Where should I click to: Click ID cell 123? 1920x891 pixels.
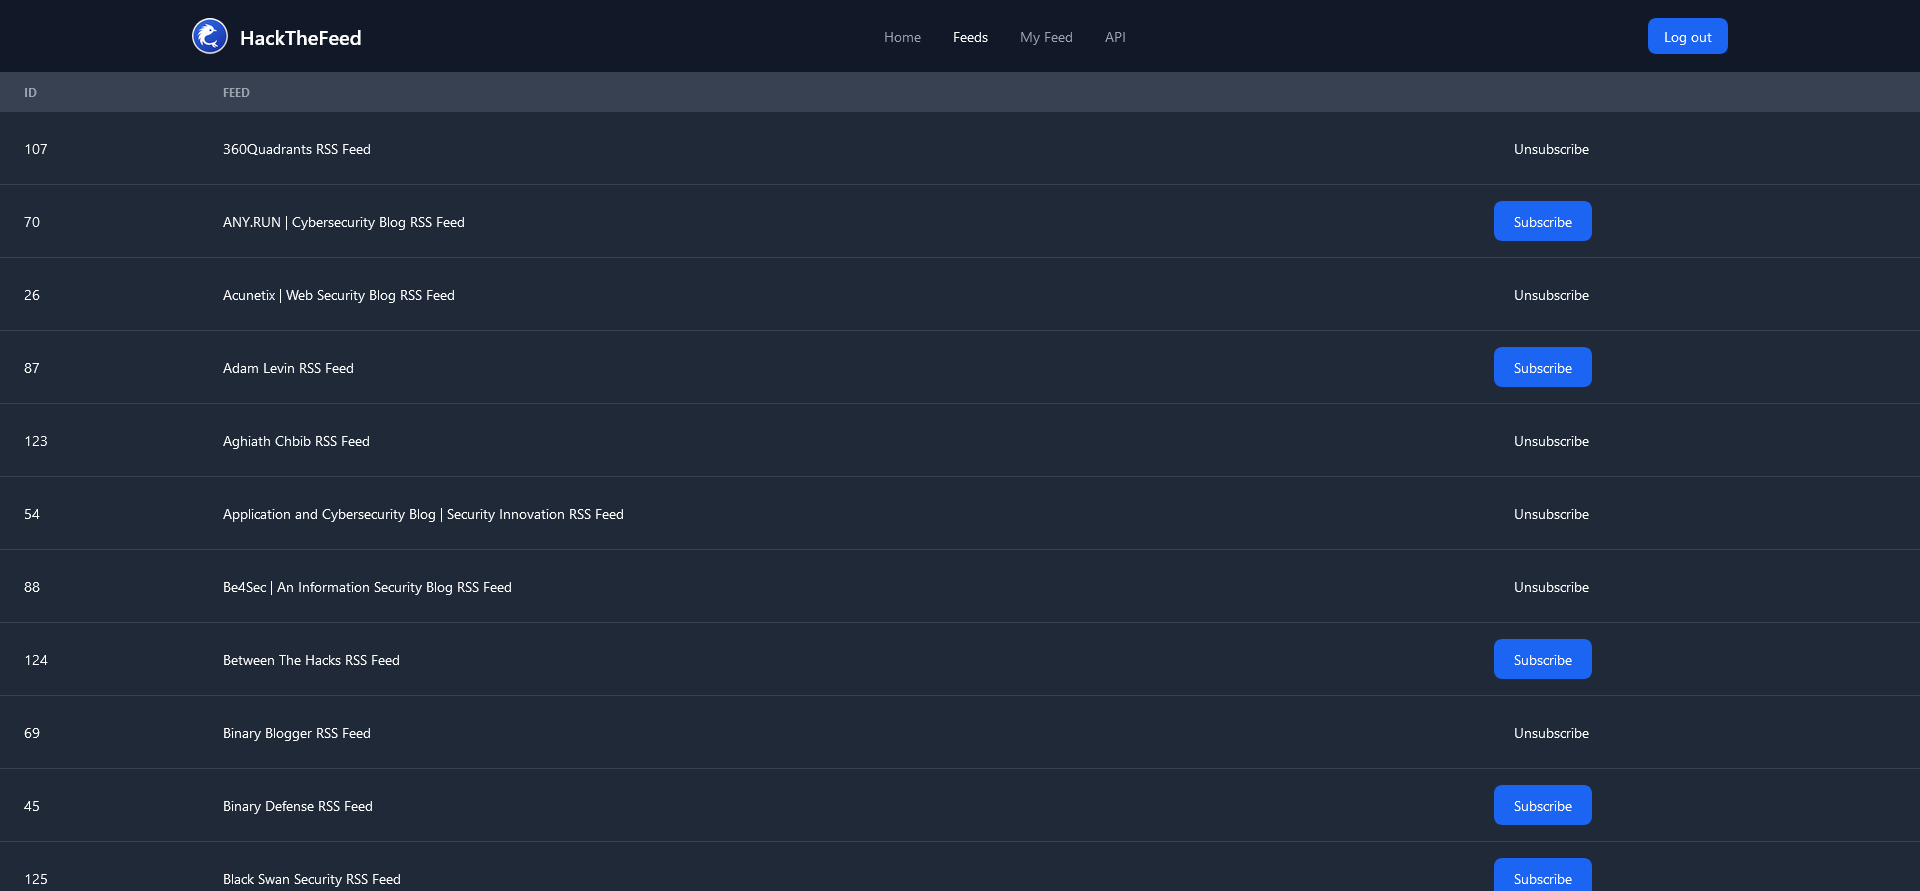36,441
